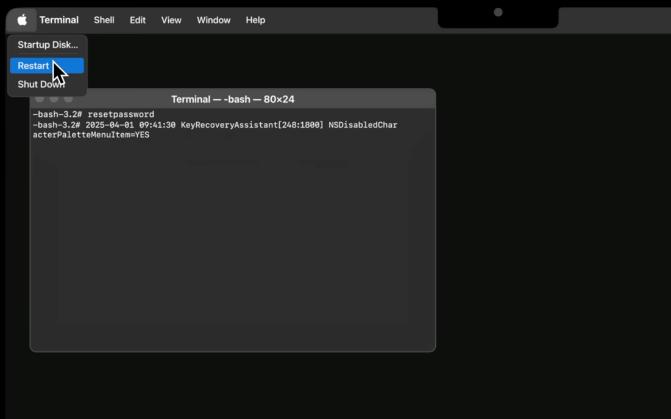The height and width of the screenshot is (419, 671).
Task: Choose Startup Disk… from Apple menu
Action: point(48,45)
